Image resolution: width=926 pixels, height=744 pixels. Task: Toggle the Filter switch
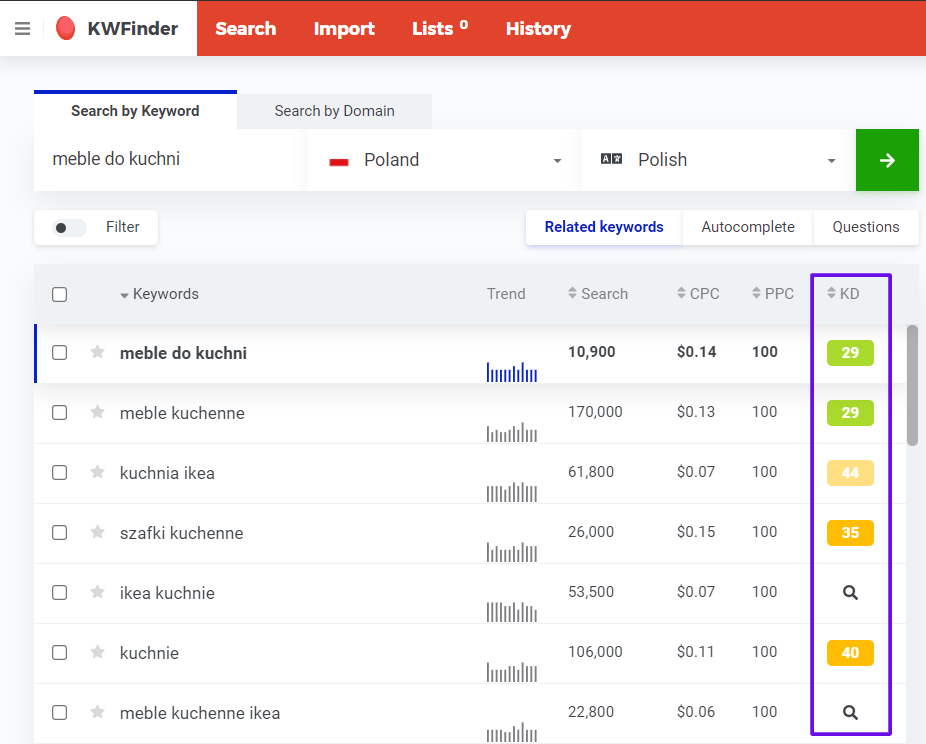click(x=69, y=227)
